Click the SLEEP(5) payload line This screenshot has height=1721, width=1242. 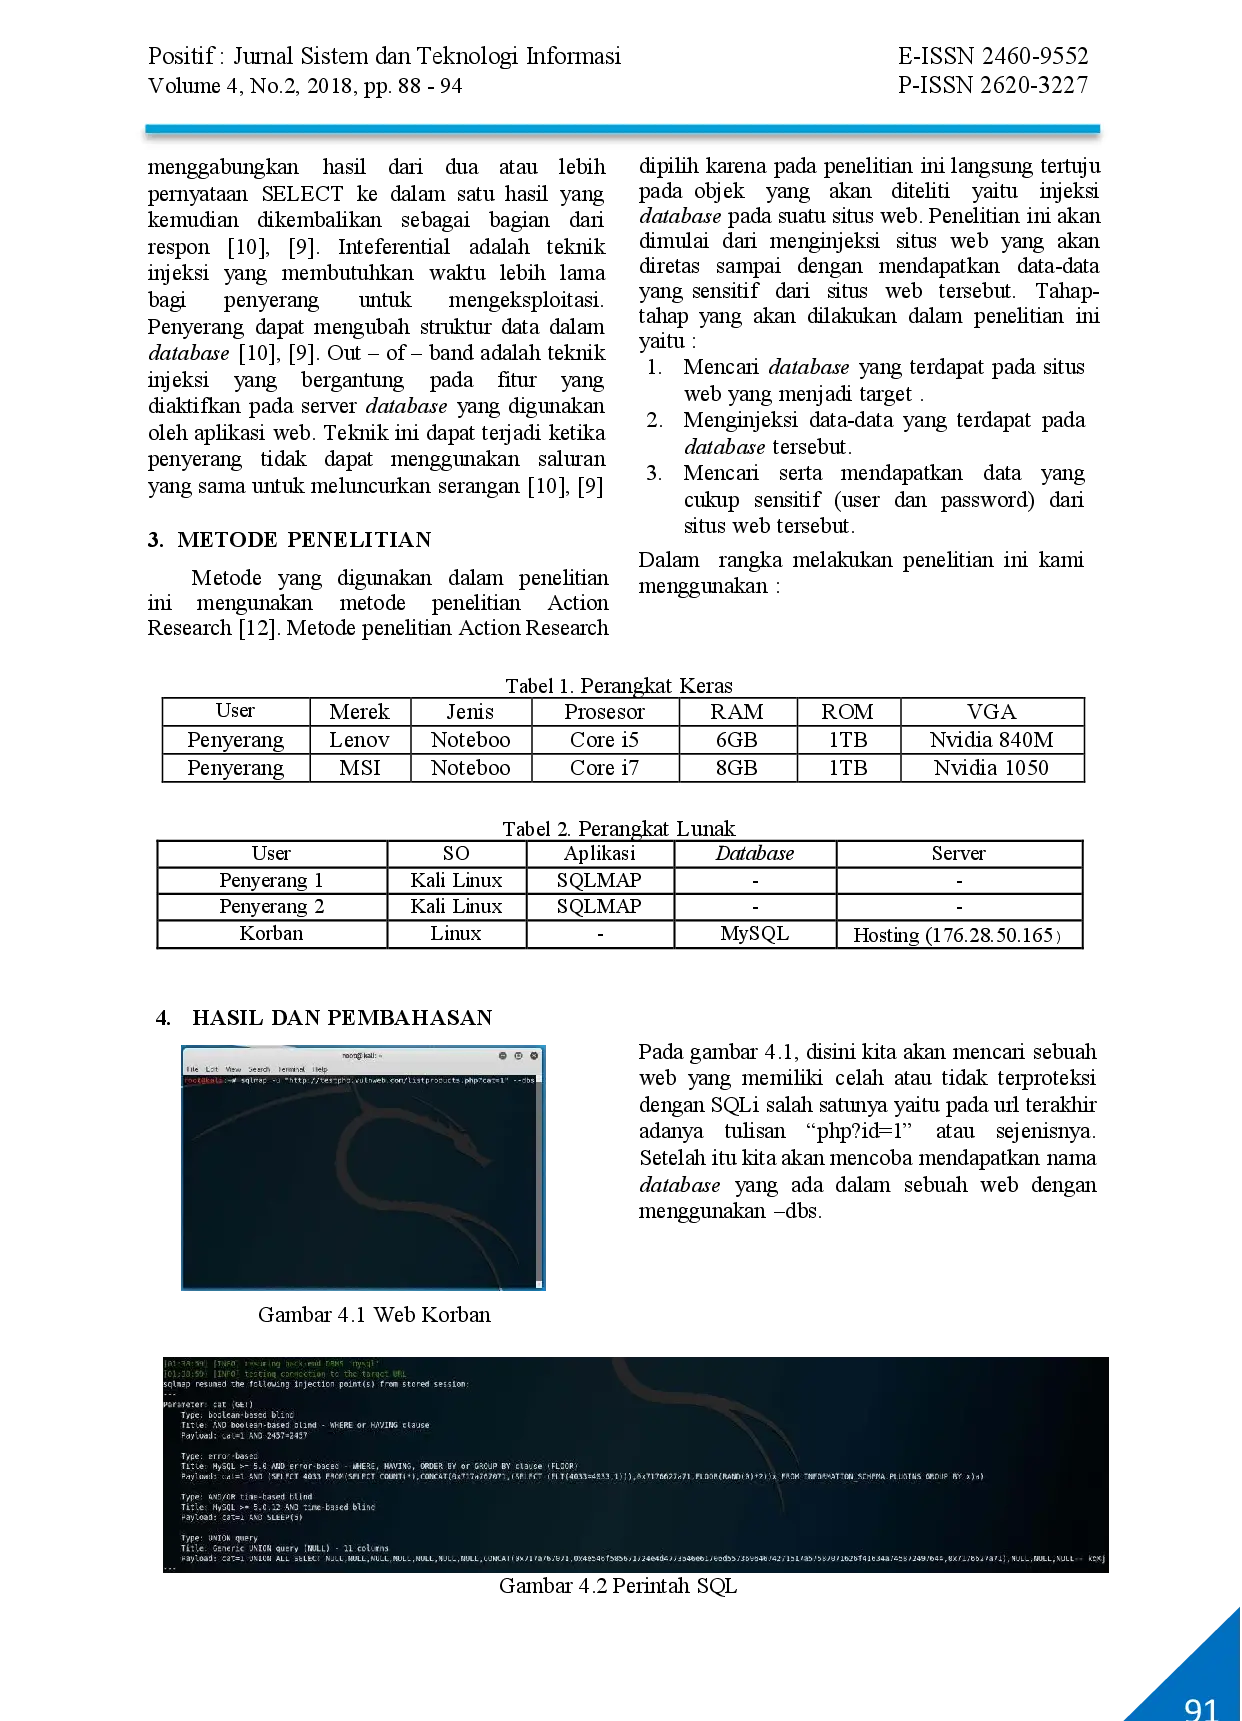pyautogui.click(x=241, y=1517)
